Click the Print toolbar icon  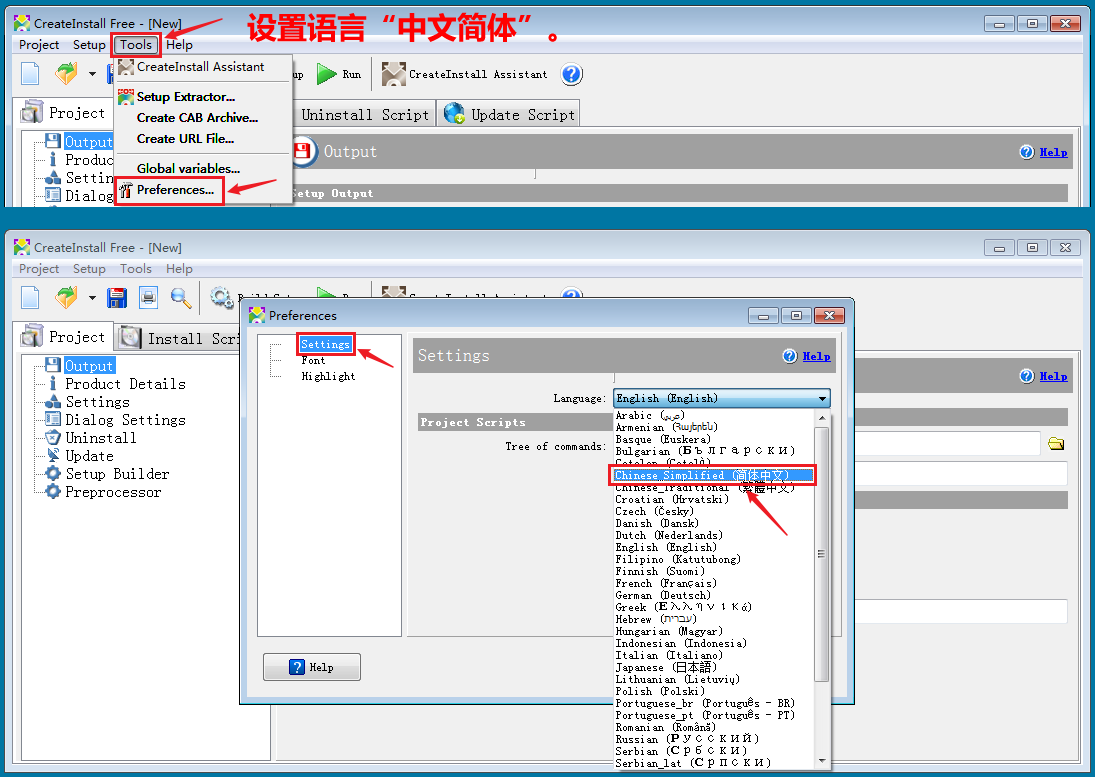(148, 297)
